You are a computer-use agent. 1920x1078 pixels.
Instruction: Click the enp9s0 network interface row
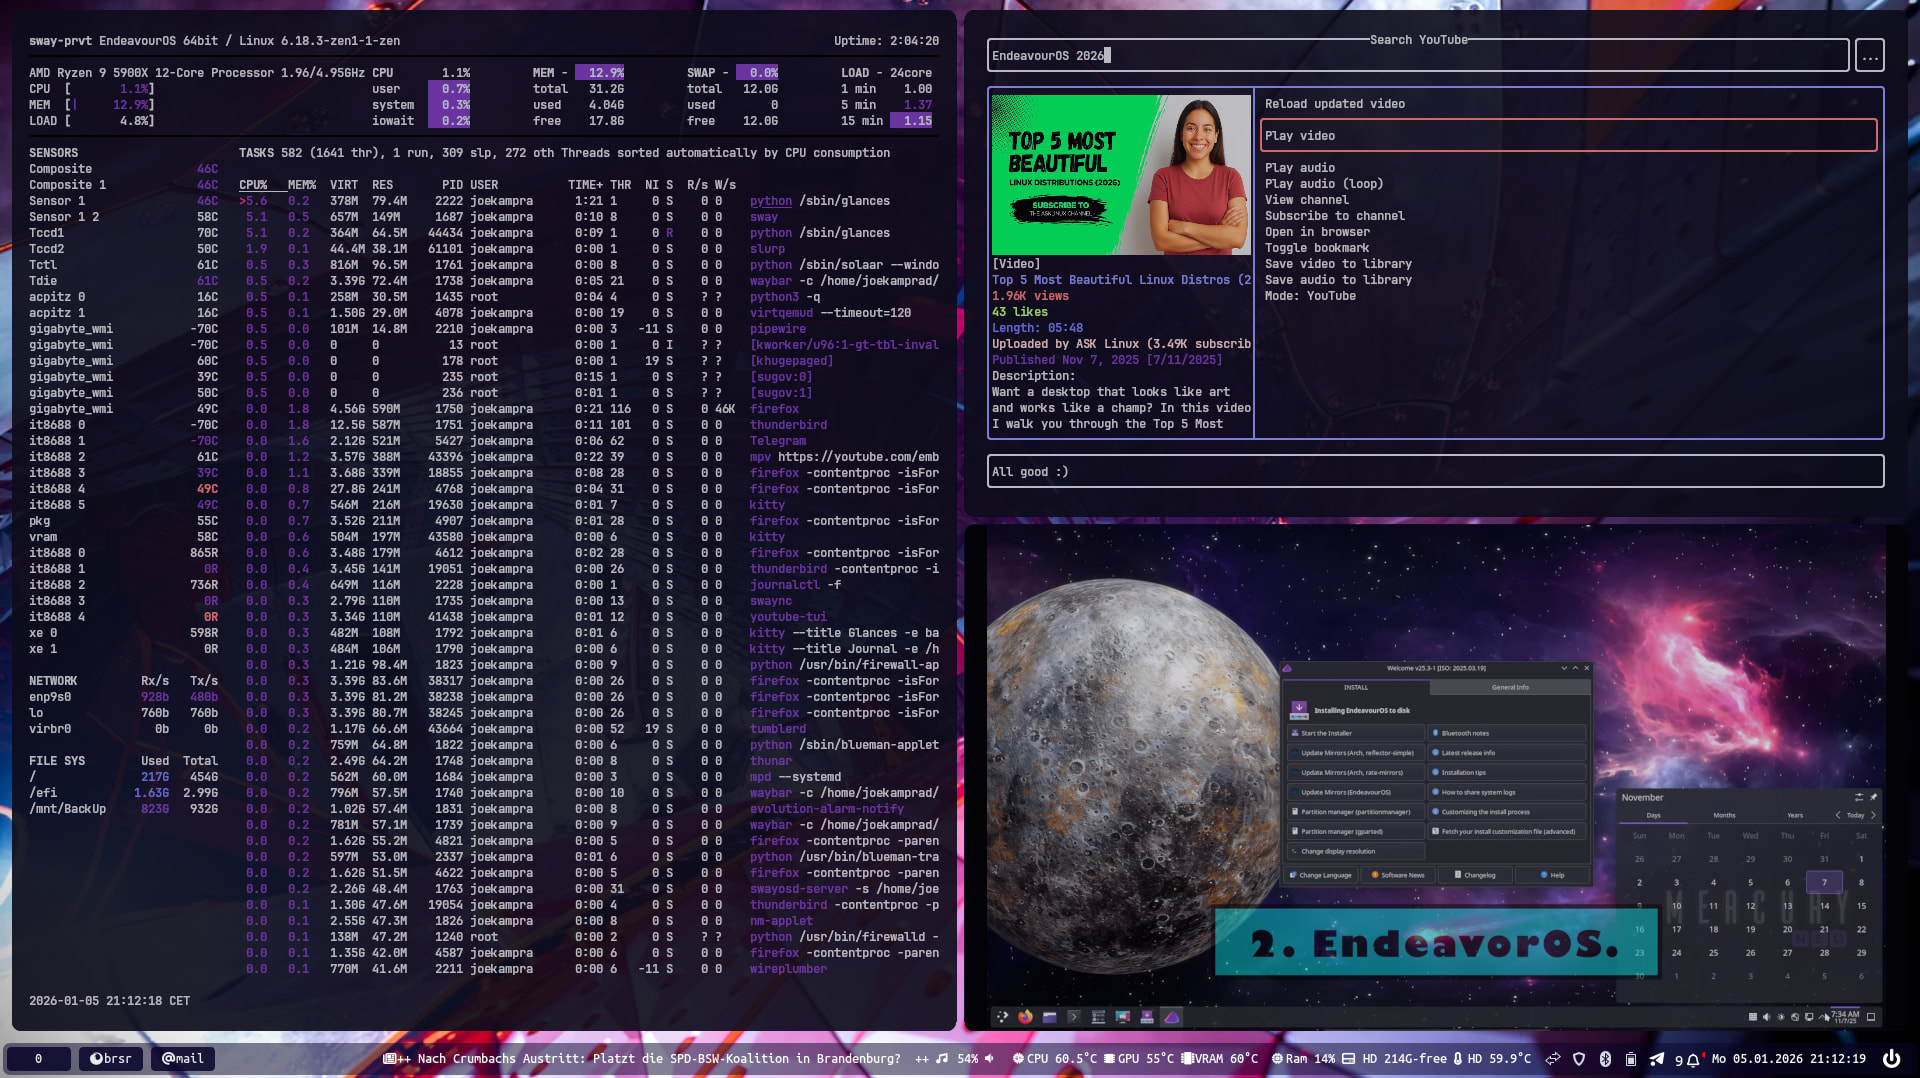123,697
